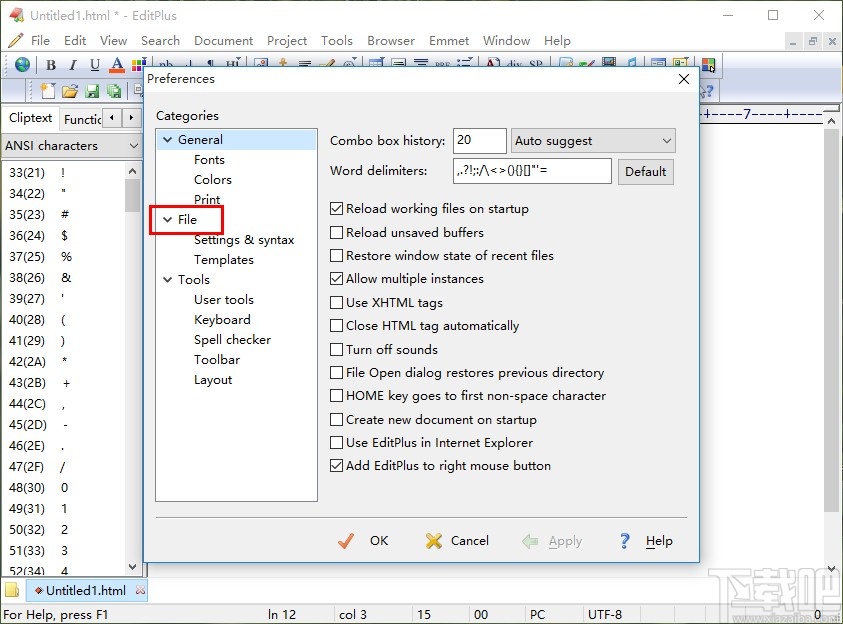Open the Browser menu
843x624 pixels.
[x=391, y=41]
